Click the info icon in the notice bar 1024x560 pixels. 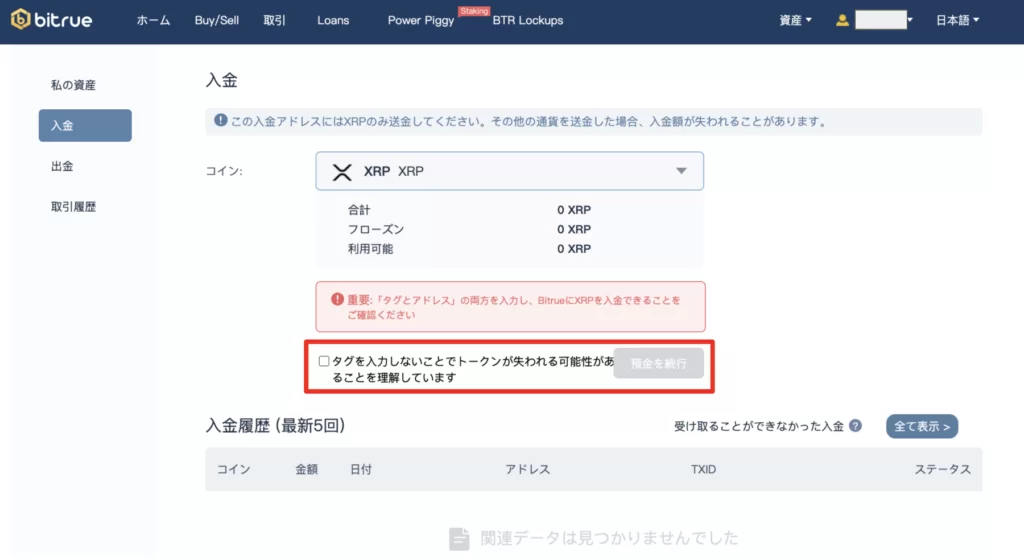[221, 121]
